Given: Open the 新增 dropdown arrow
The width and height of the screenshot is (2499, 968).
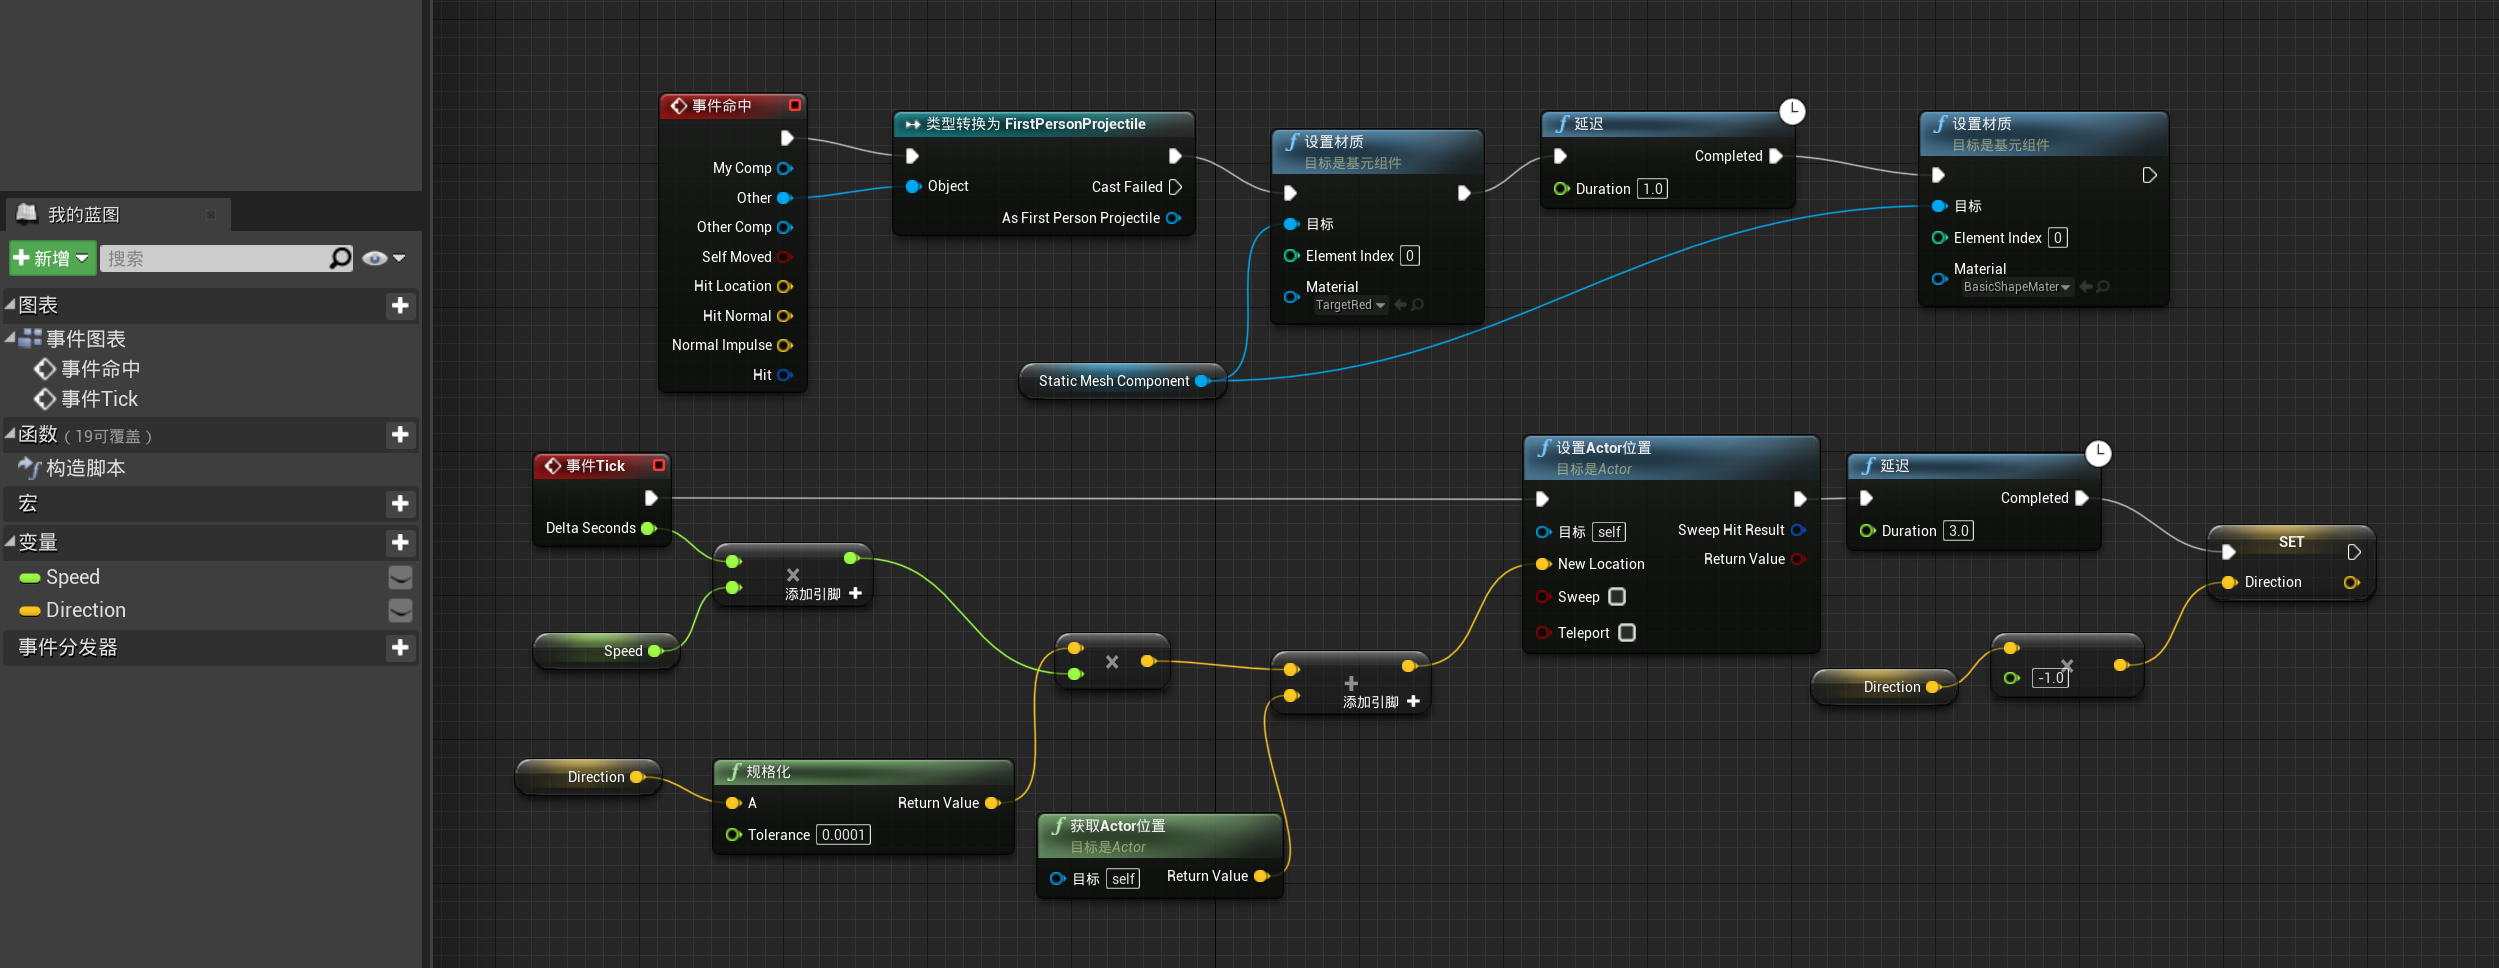Looking at the screenshot, I should (84, 258).
